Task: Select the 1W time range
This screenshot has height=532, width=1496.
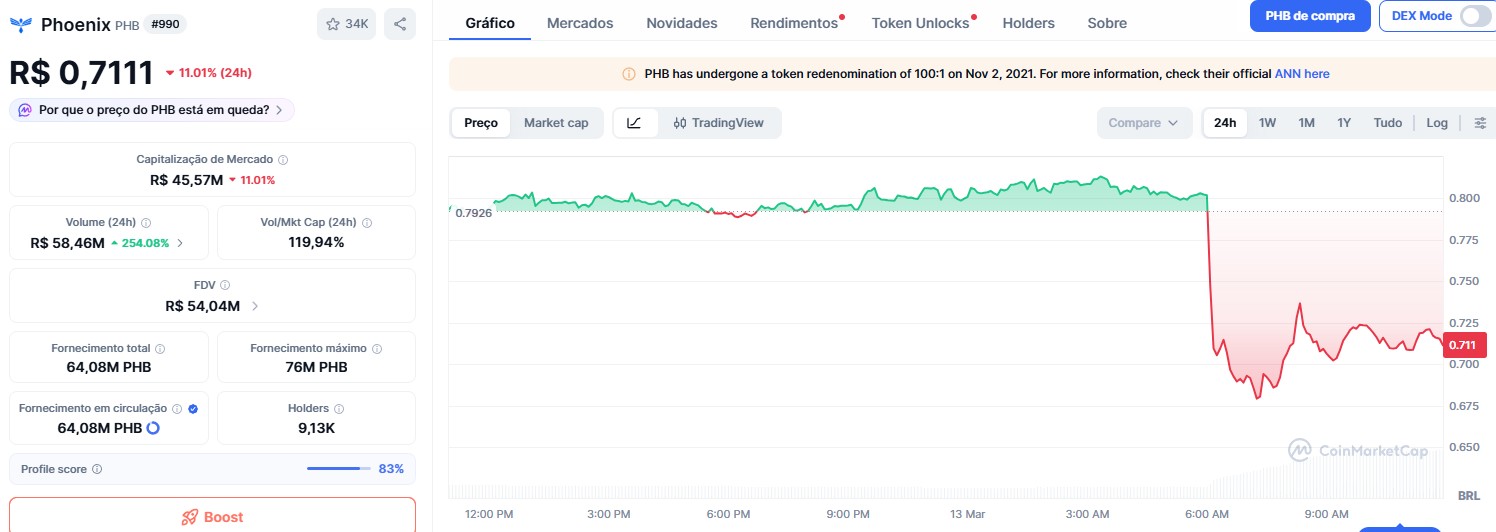Action: point(1267,123)
